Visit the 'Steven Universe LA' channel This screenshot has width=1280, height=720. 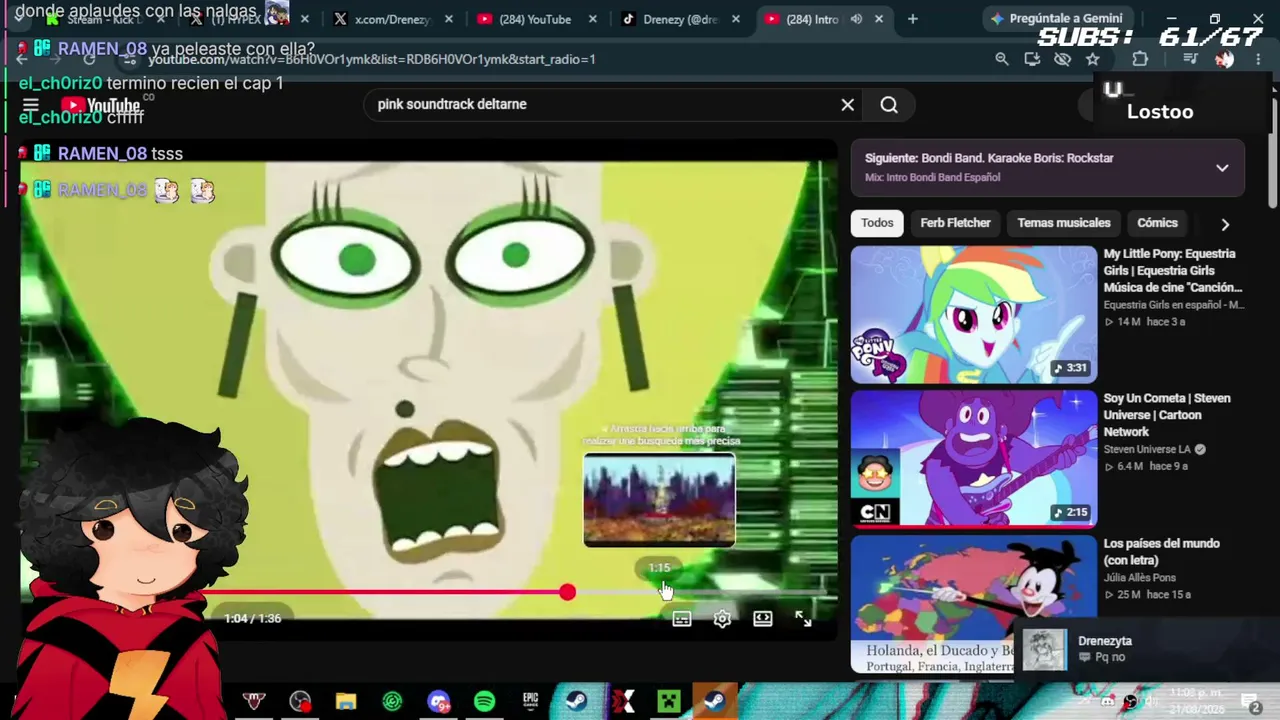(x=1148, y=449)
